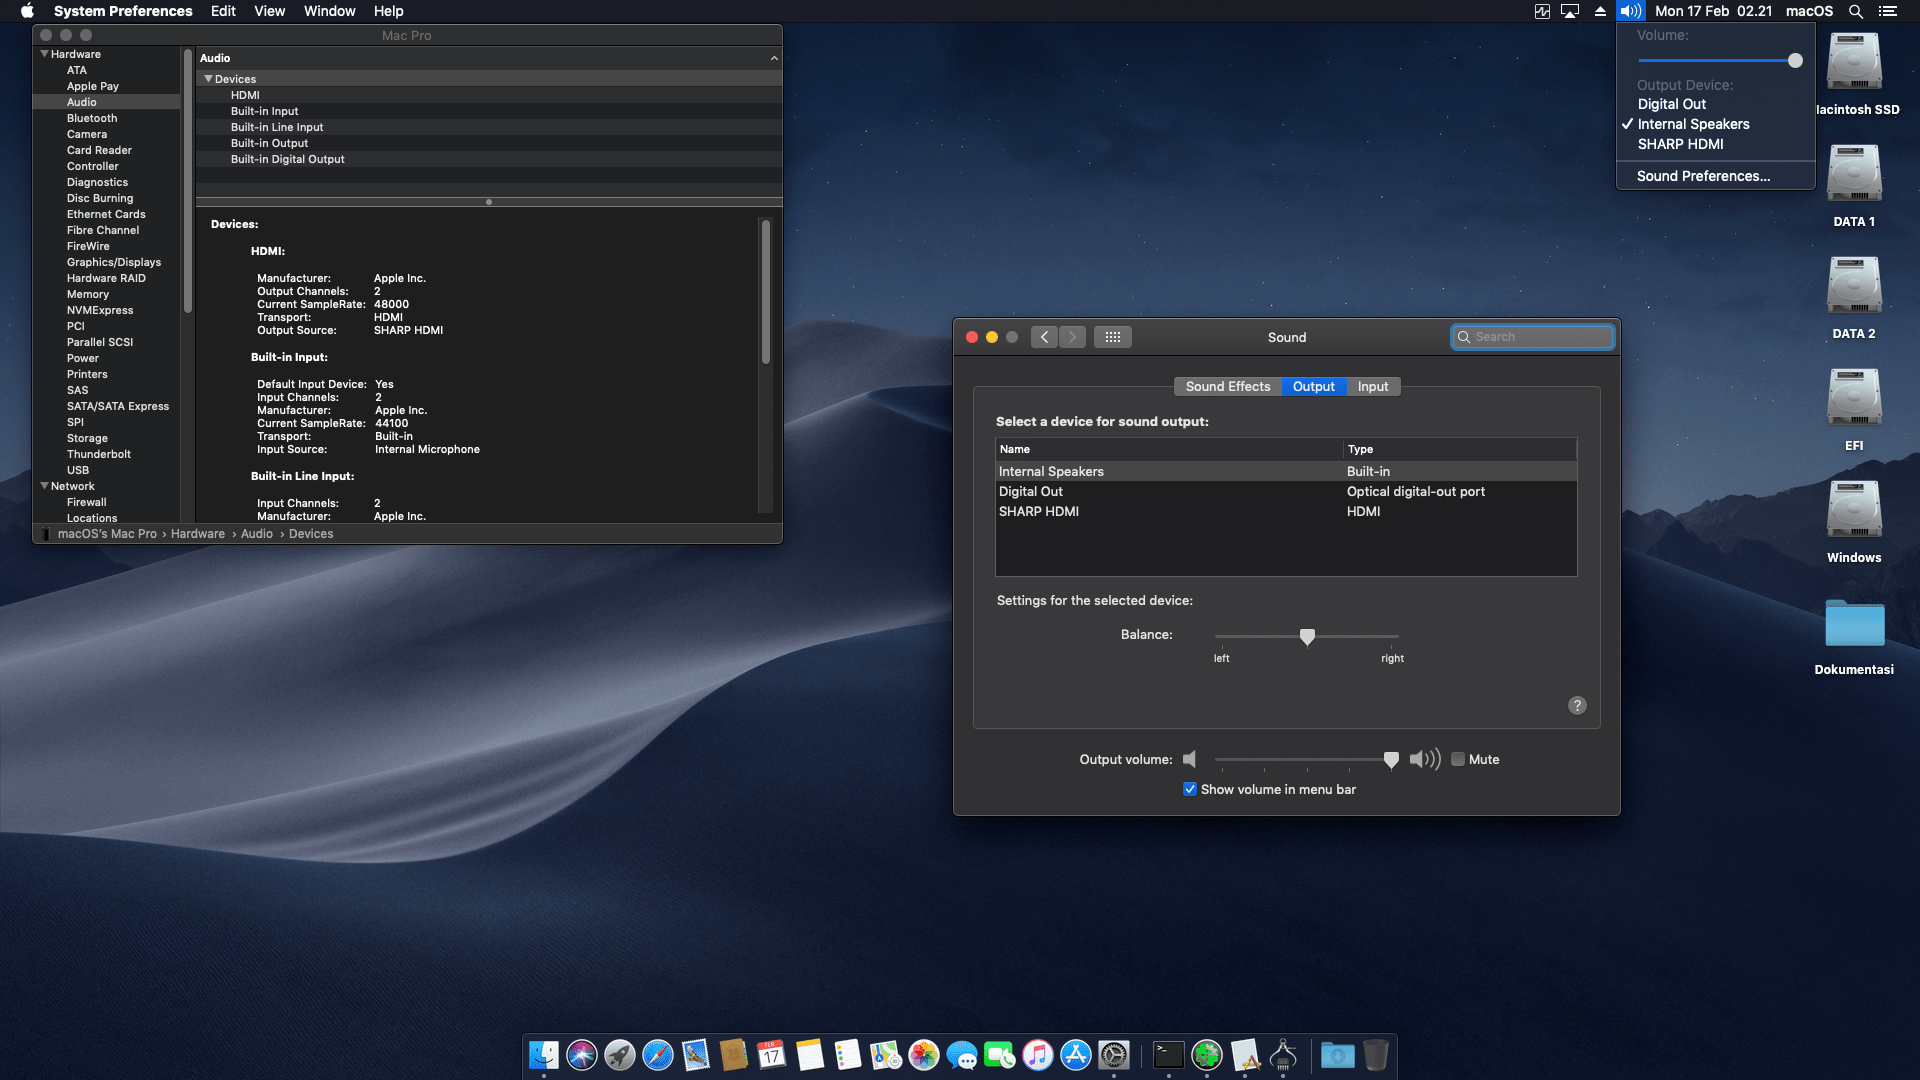This screenshot has height=1080, width=1920.
Task: Click the activity graph menu bar icon
Action: point(1542,11)
